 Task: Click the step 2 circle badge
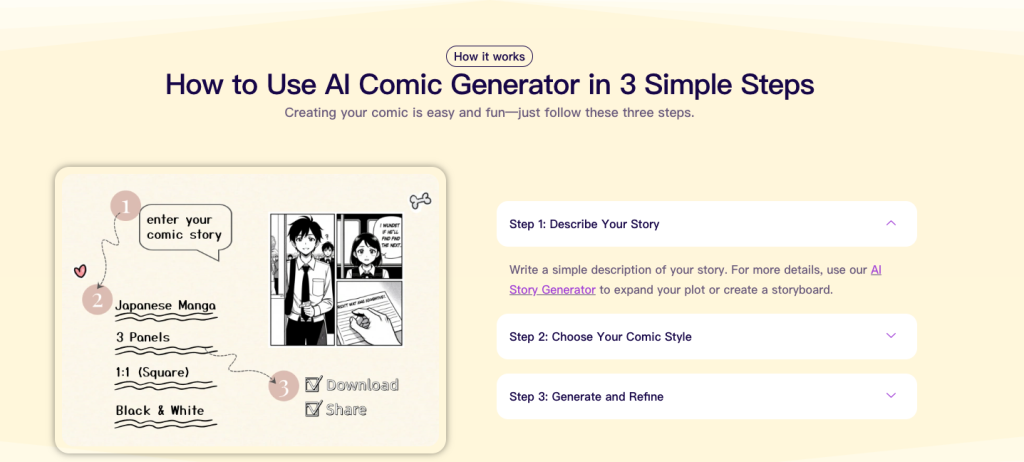tap(97, 299)
